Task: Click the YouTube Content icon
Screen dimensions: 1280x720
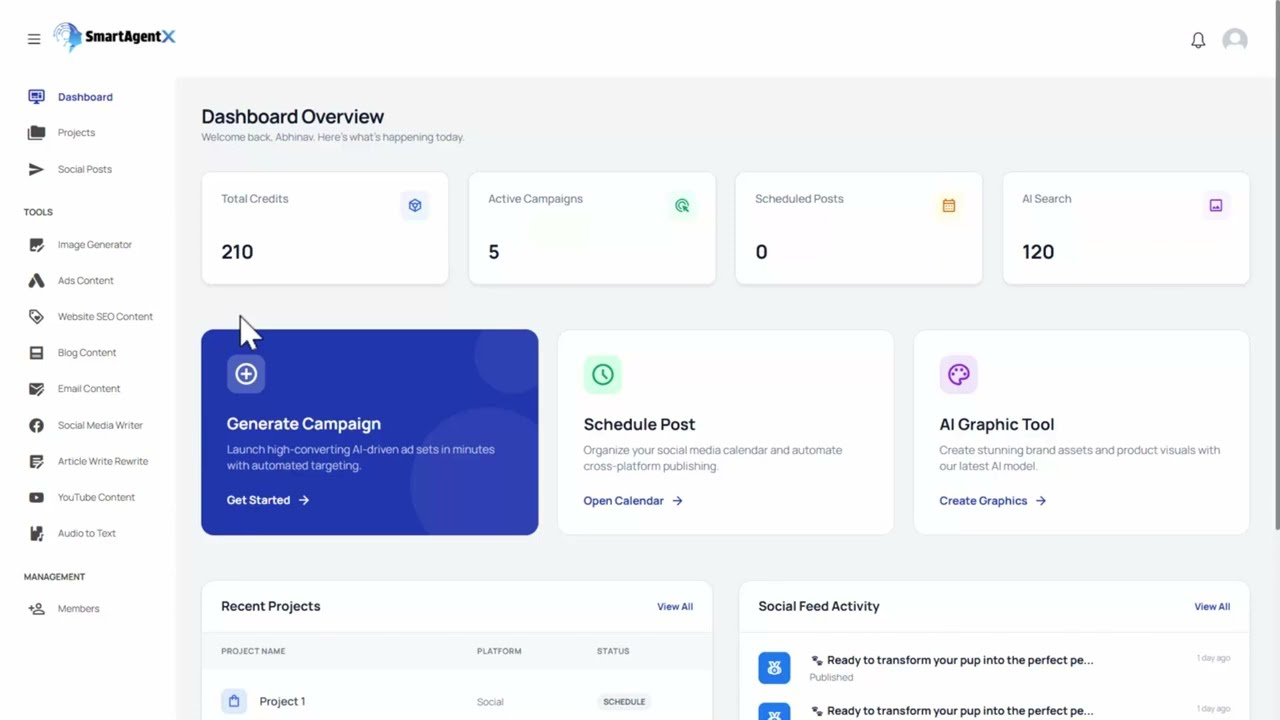Action: click(x=36, y=497)
